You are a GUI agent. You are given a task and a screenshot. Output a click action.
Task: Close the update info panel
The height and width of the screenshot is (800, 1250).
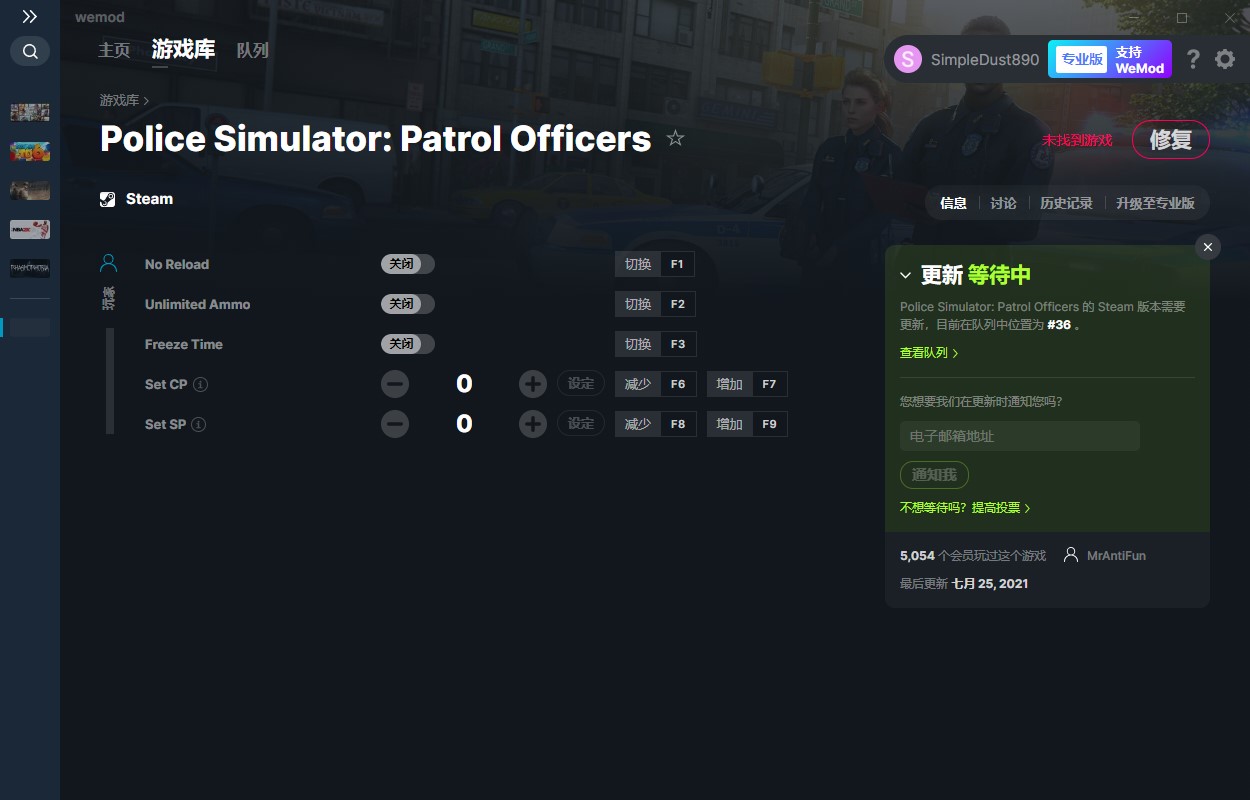[x=1208, y=247]
